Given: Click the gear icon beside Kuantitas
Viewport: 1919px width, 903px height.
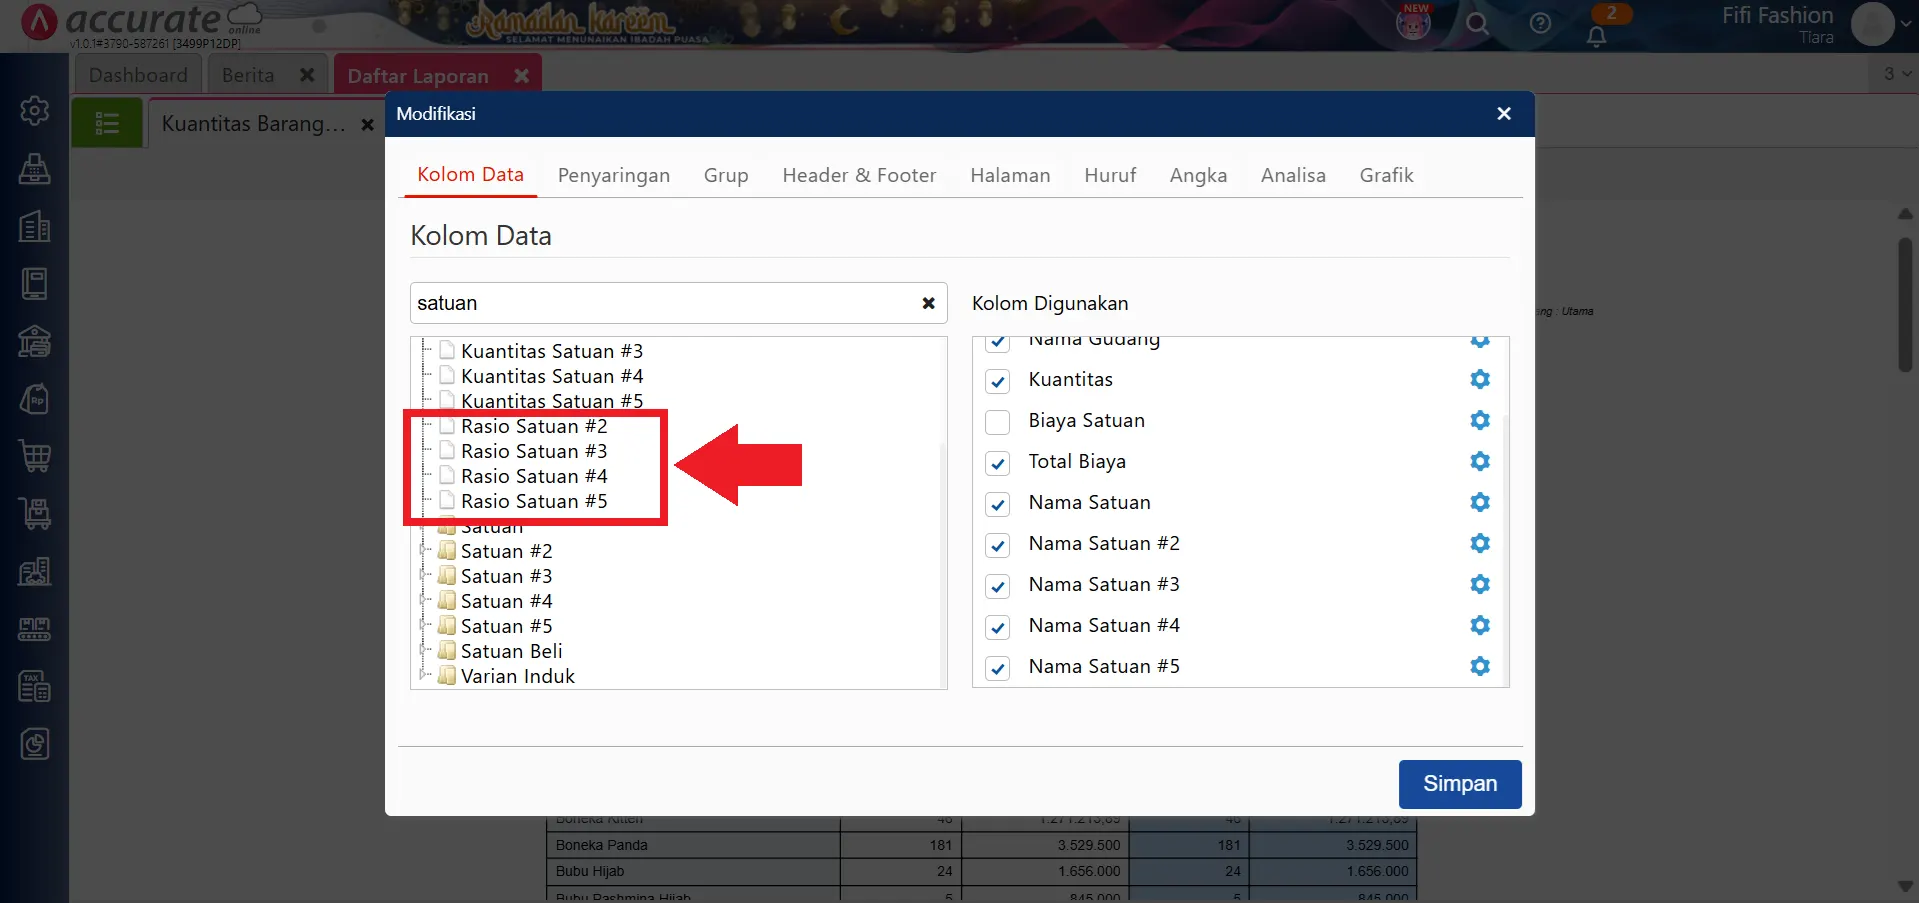Looking at the screenshot, I should [1479, 380].
